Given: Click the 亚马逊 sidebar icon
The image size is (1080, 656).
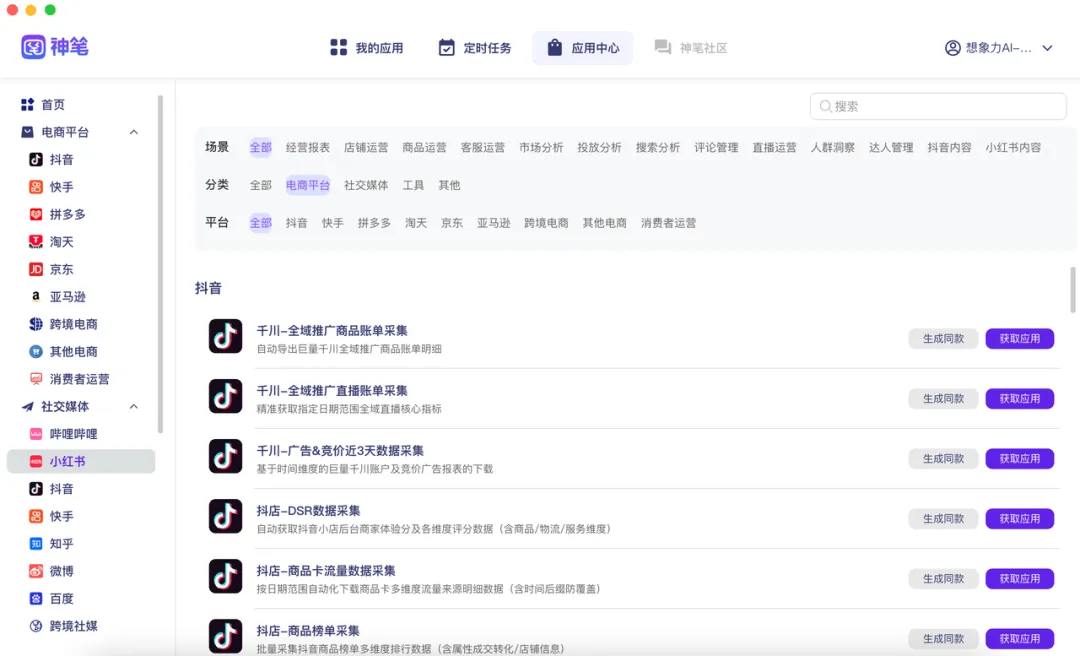Looking at the screenshot, I should point(36,296).
